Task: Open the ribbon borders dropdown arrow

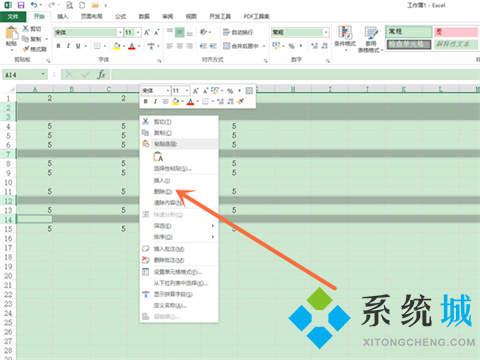Action: pos(105,46)
